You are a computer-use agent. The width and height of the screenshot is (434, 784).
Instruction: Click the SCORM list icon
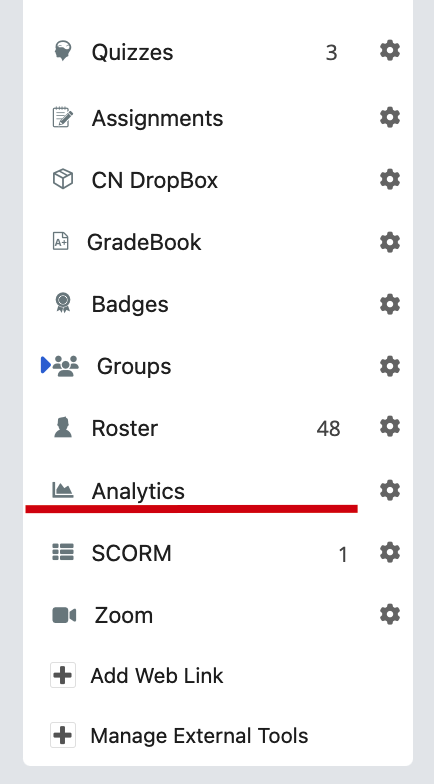point(63,552)
